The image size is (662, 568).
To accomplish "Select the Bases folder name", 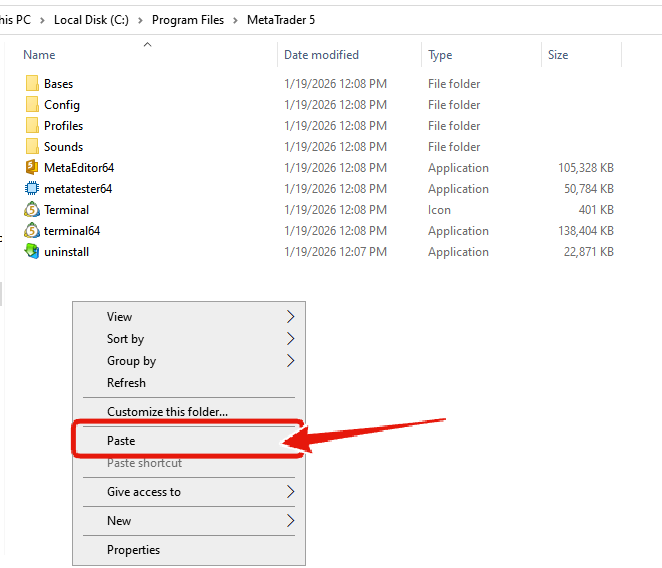I will (59, 84).
